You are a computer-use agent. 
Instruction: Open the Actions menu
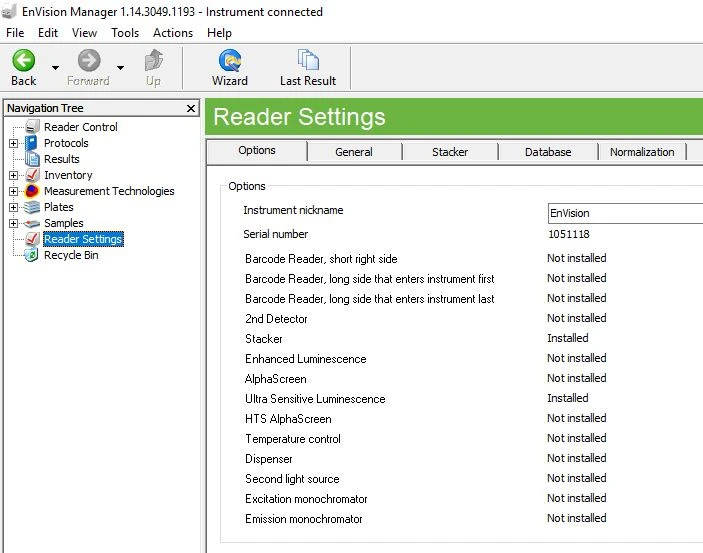173,33
